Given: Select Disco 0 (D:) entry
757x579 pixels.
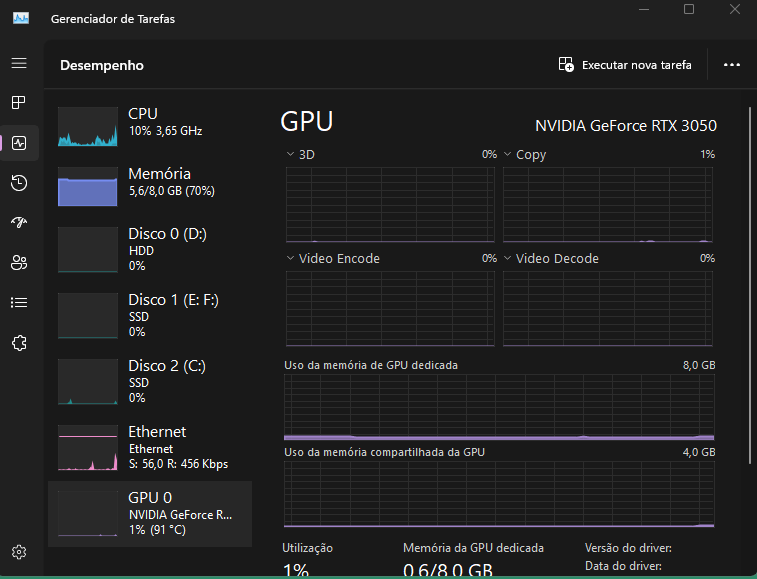Looking at the screenshot, I should tap(150, 250).
